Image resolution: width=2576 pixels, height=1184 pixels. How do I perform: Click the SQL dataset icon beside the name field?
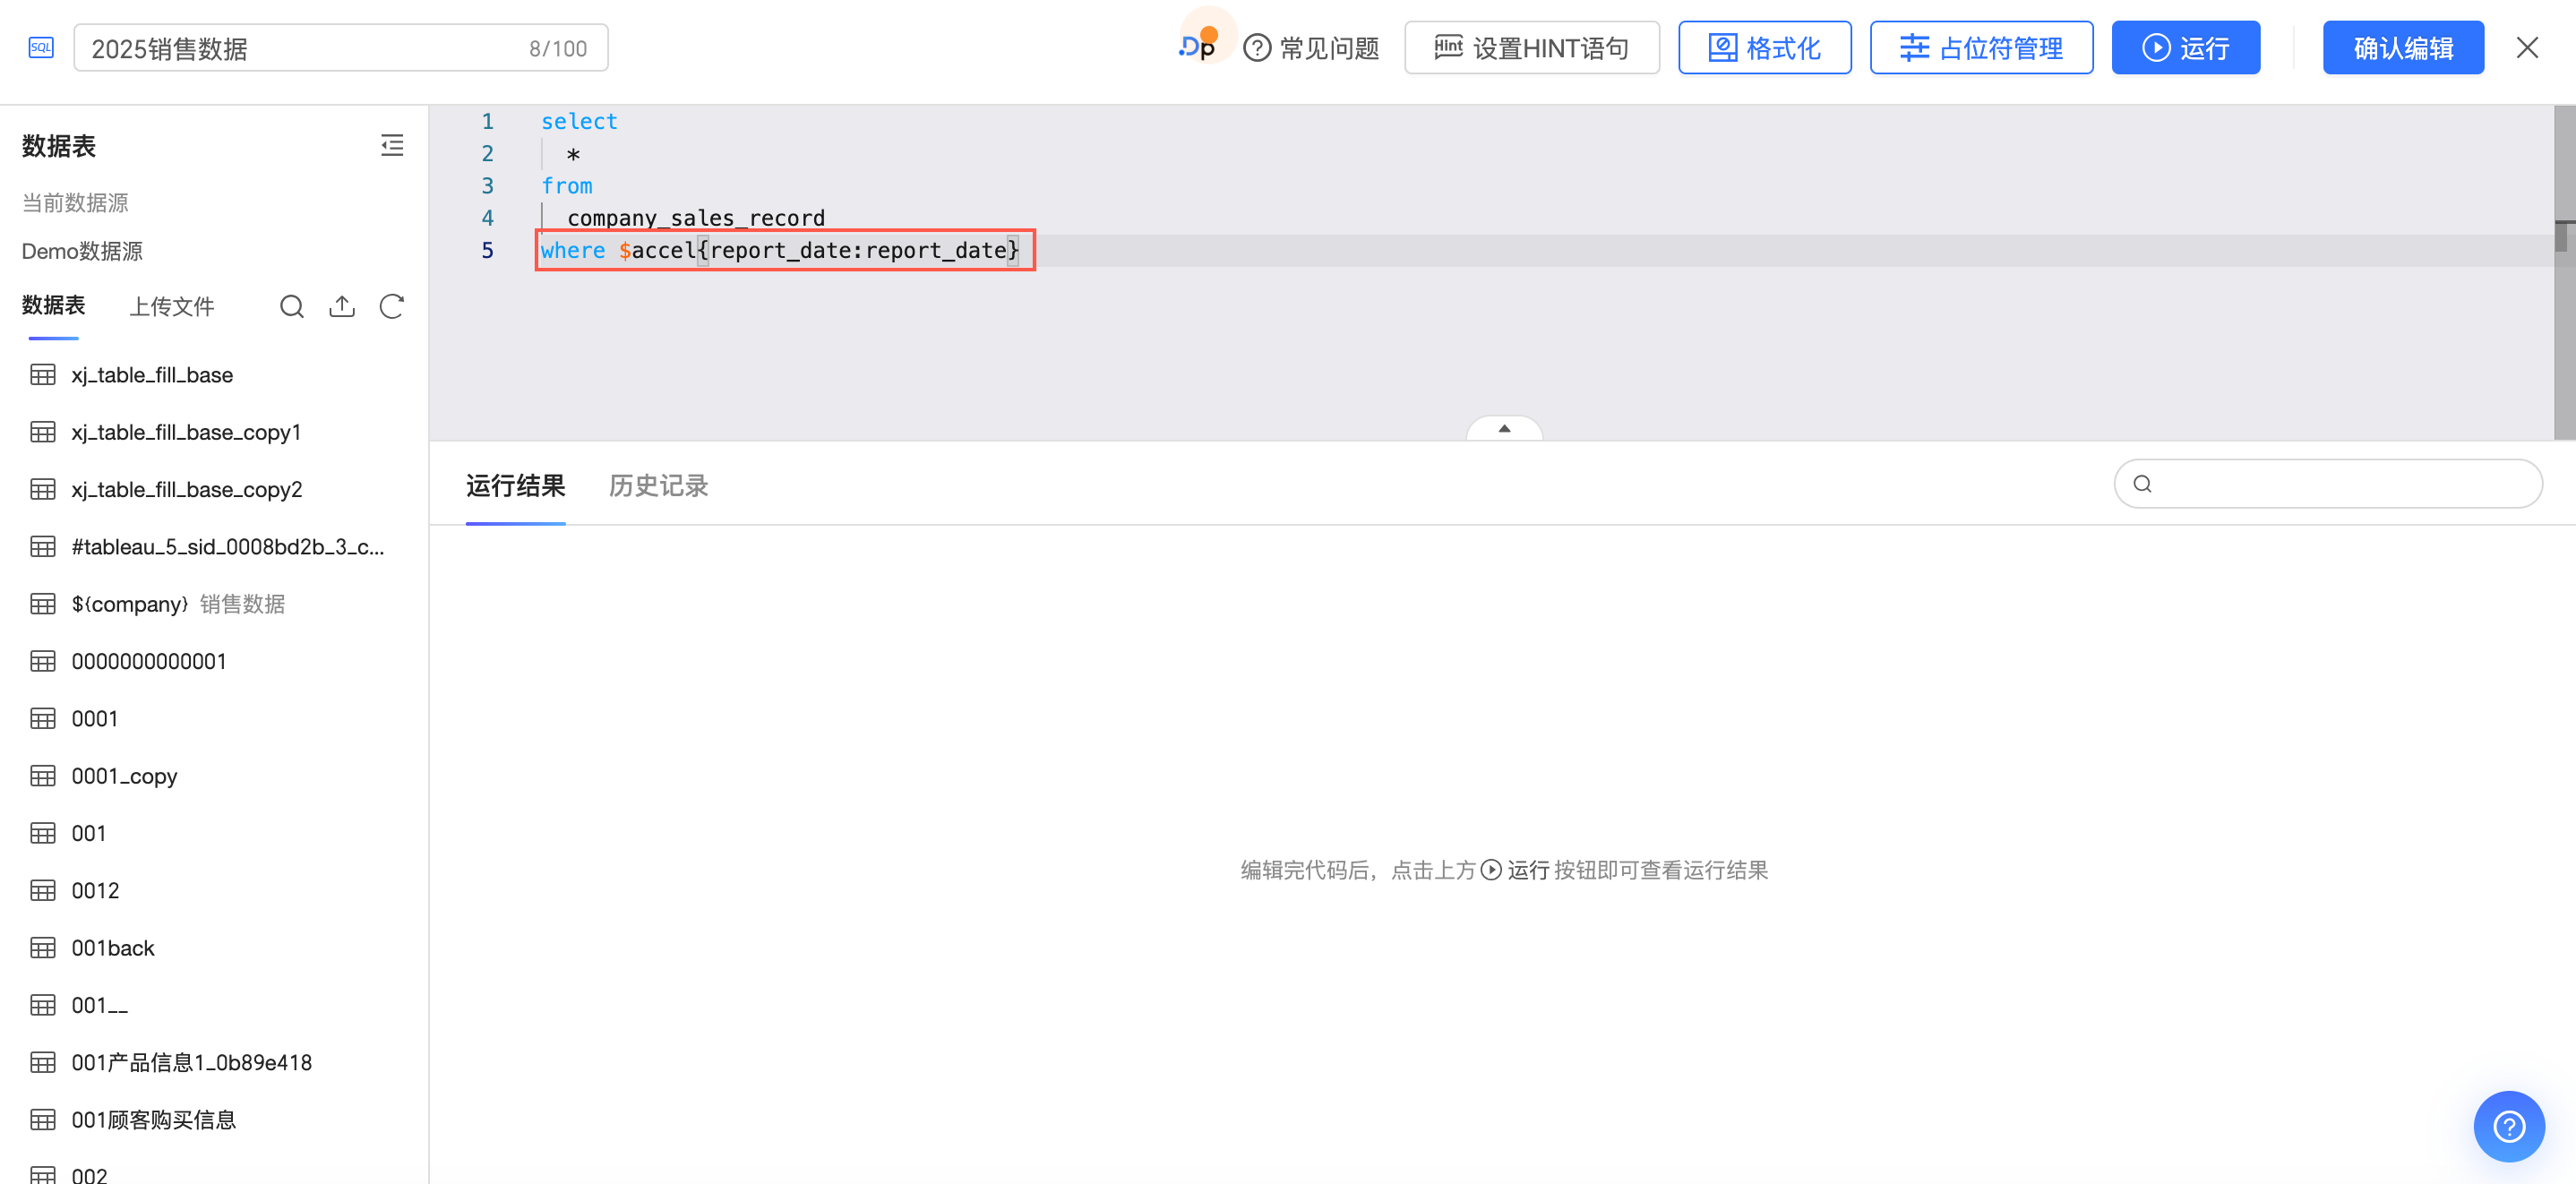click(x=41, y=47)
